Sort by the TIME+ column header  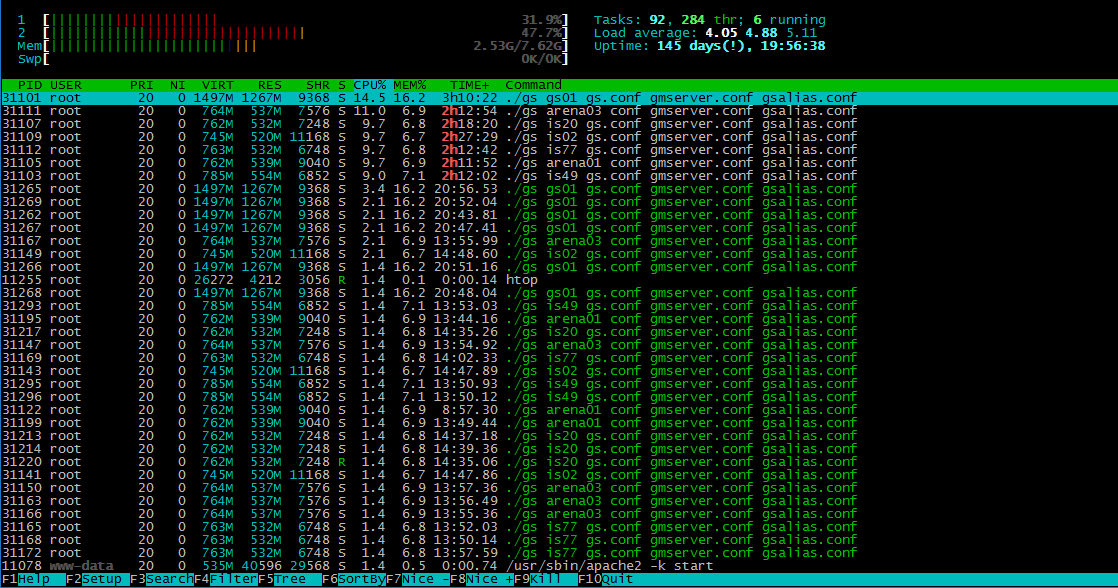[x=470, y=85]
